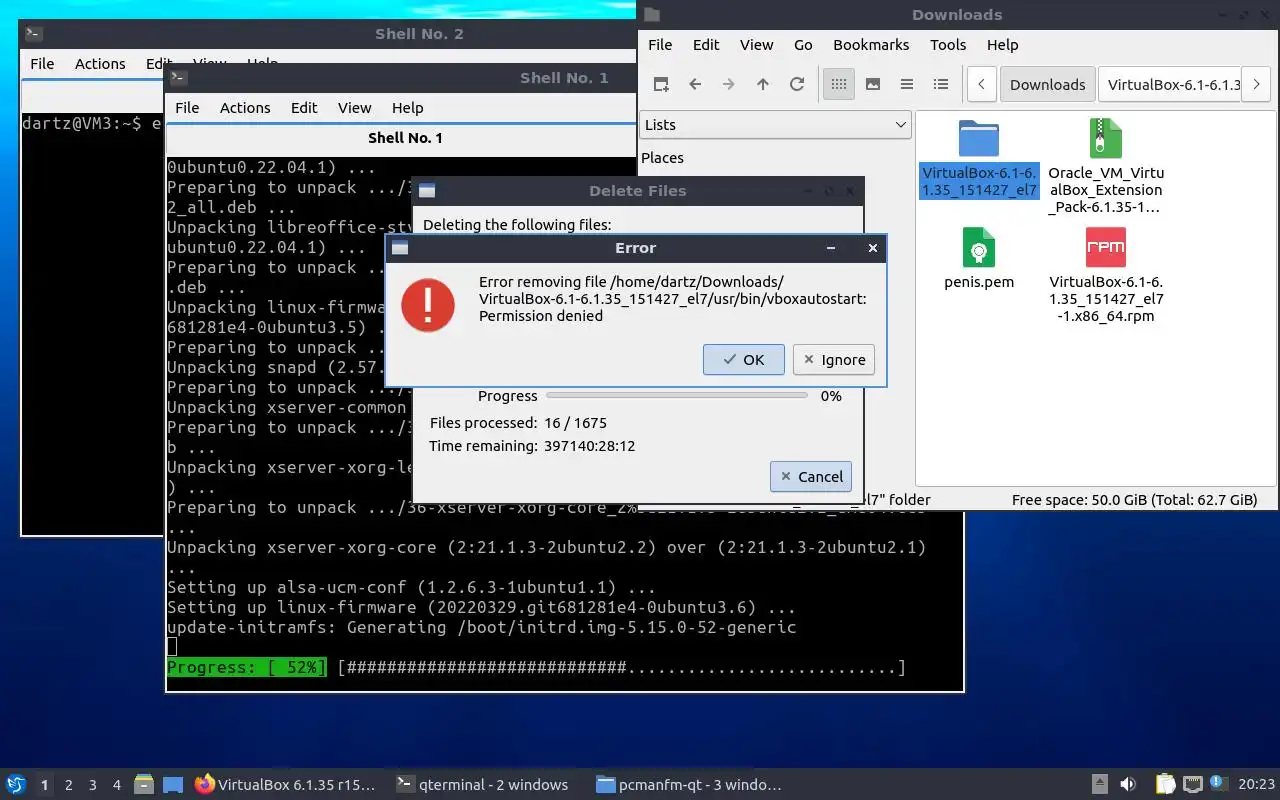This screenshot has height=800, width=1280.
Task: Launch file manager from panel quicklaunch
Action: point(143,785)
